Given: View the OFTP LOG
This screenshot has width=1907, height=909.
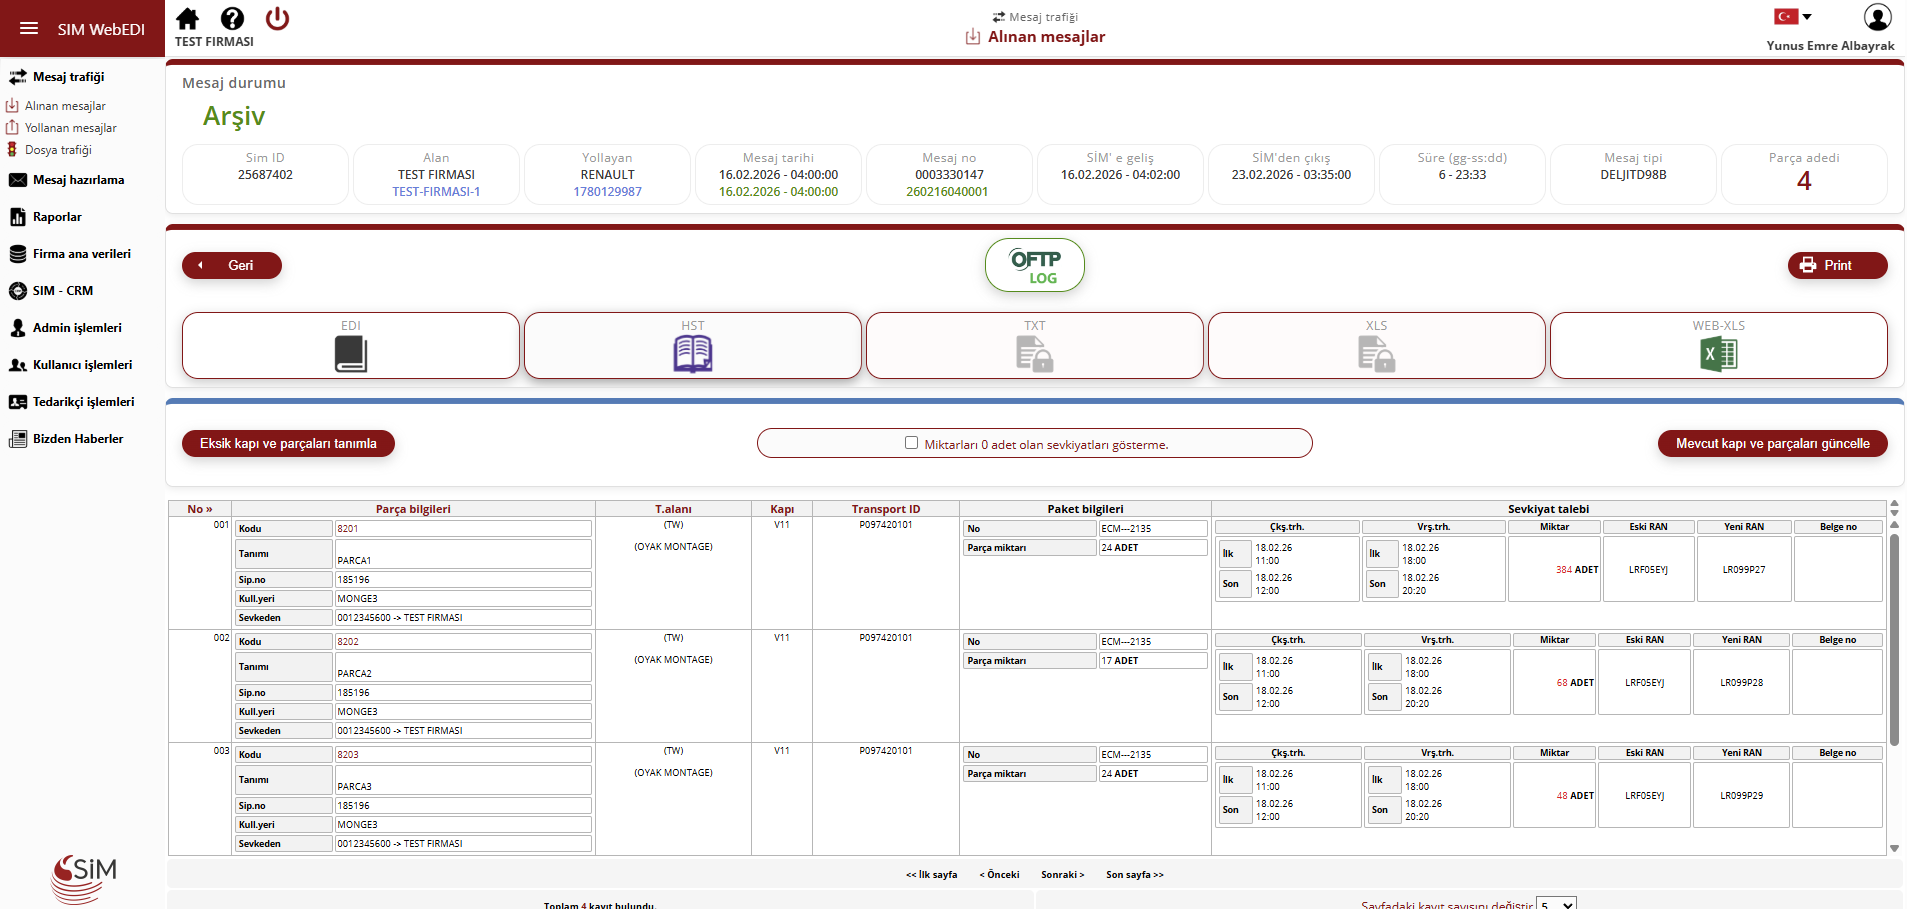Looking at the screenshot, I should tap(1034, 266).
